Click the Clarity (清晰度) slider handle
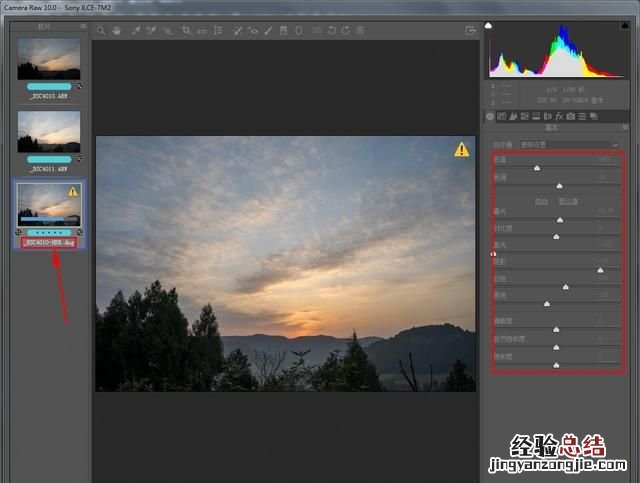The height and width of the screenshot is (483, 640). pos(556,329)
